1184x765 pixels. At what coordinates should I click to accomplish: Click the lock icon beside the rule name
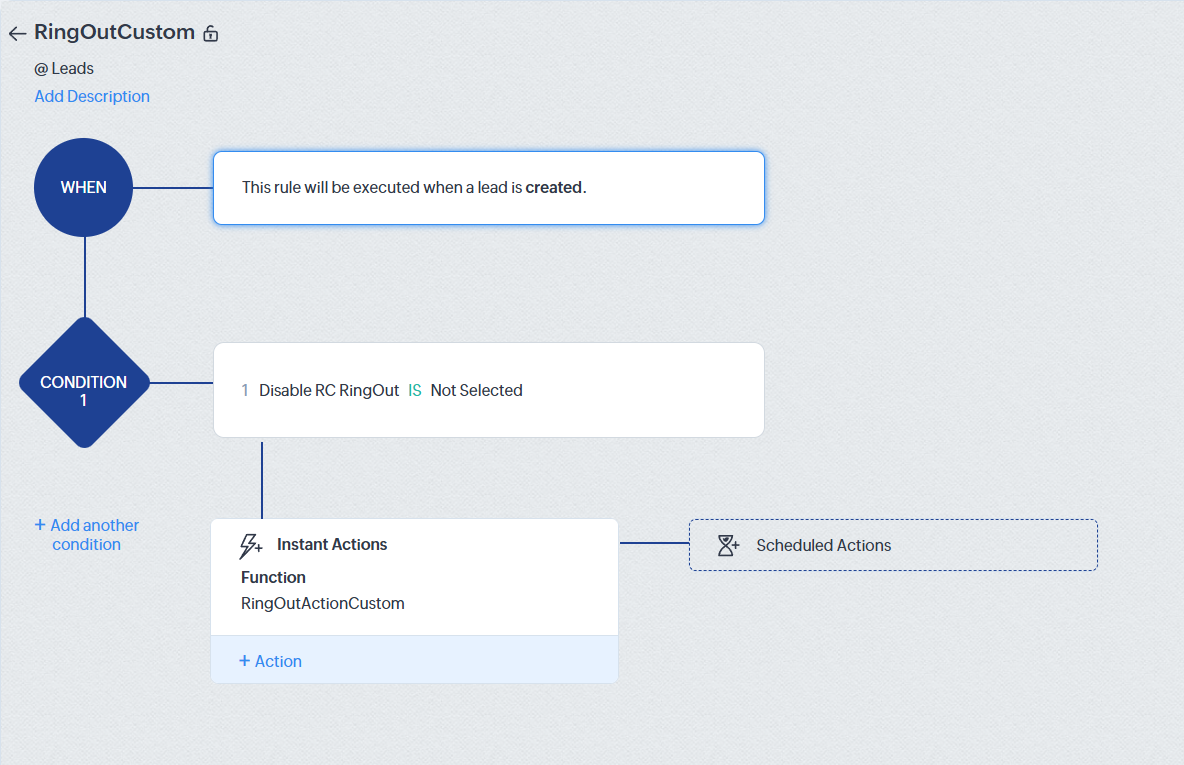[211, 33]
